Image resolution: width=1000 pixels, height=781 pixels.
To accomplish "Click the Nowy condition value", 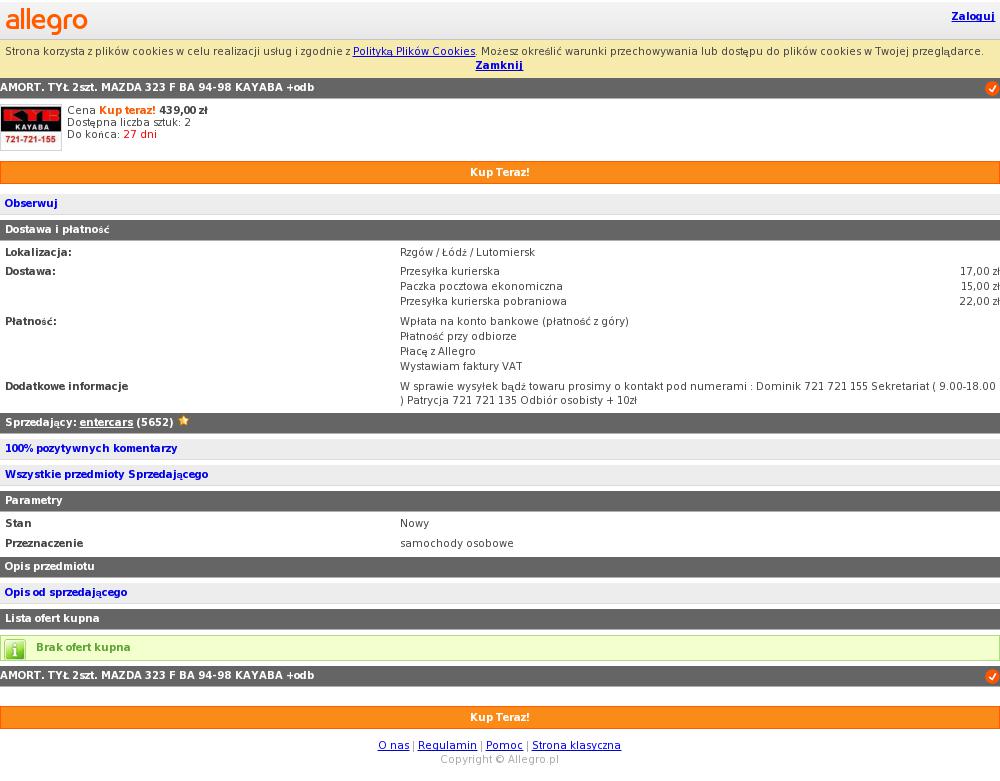I will 415,523.
